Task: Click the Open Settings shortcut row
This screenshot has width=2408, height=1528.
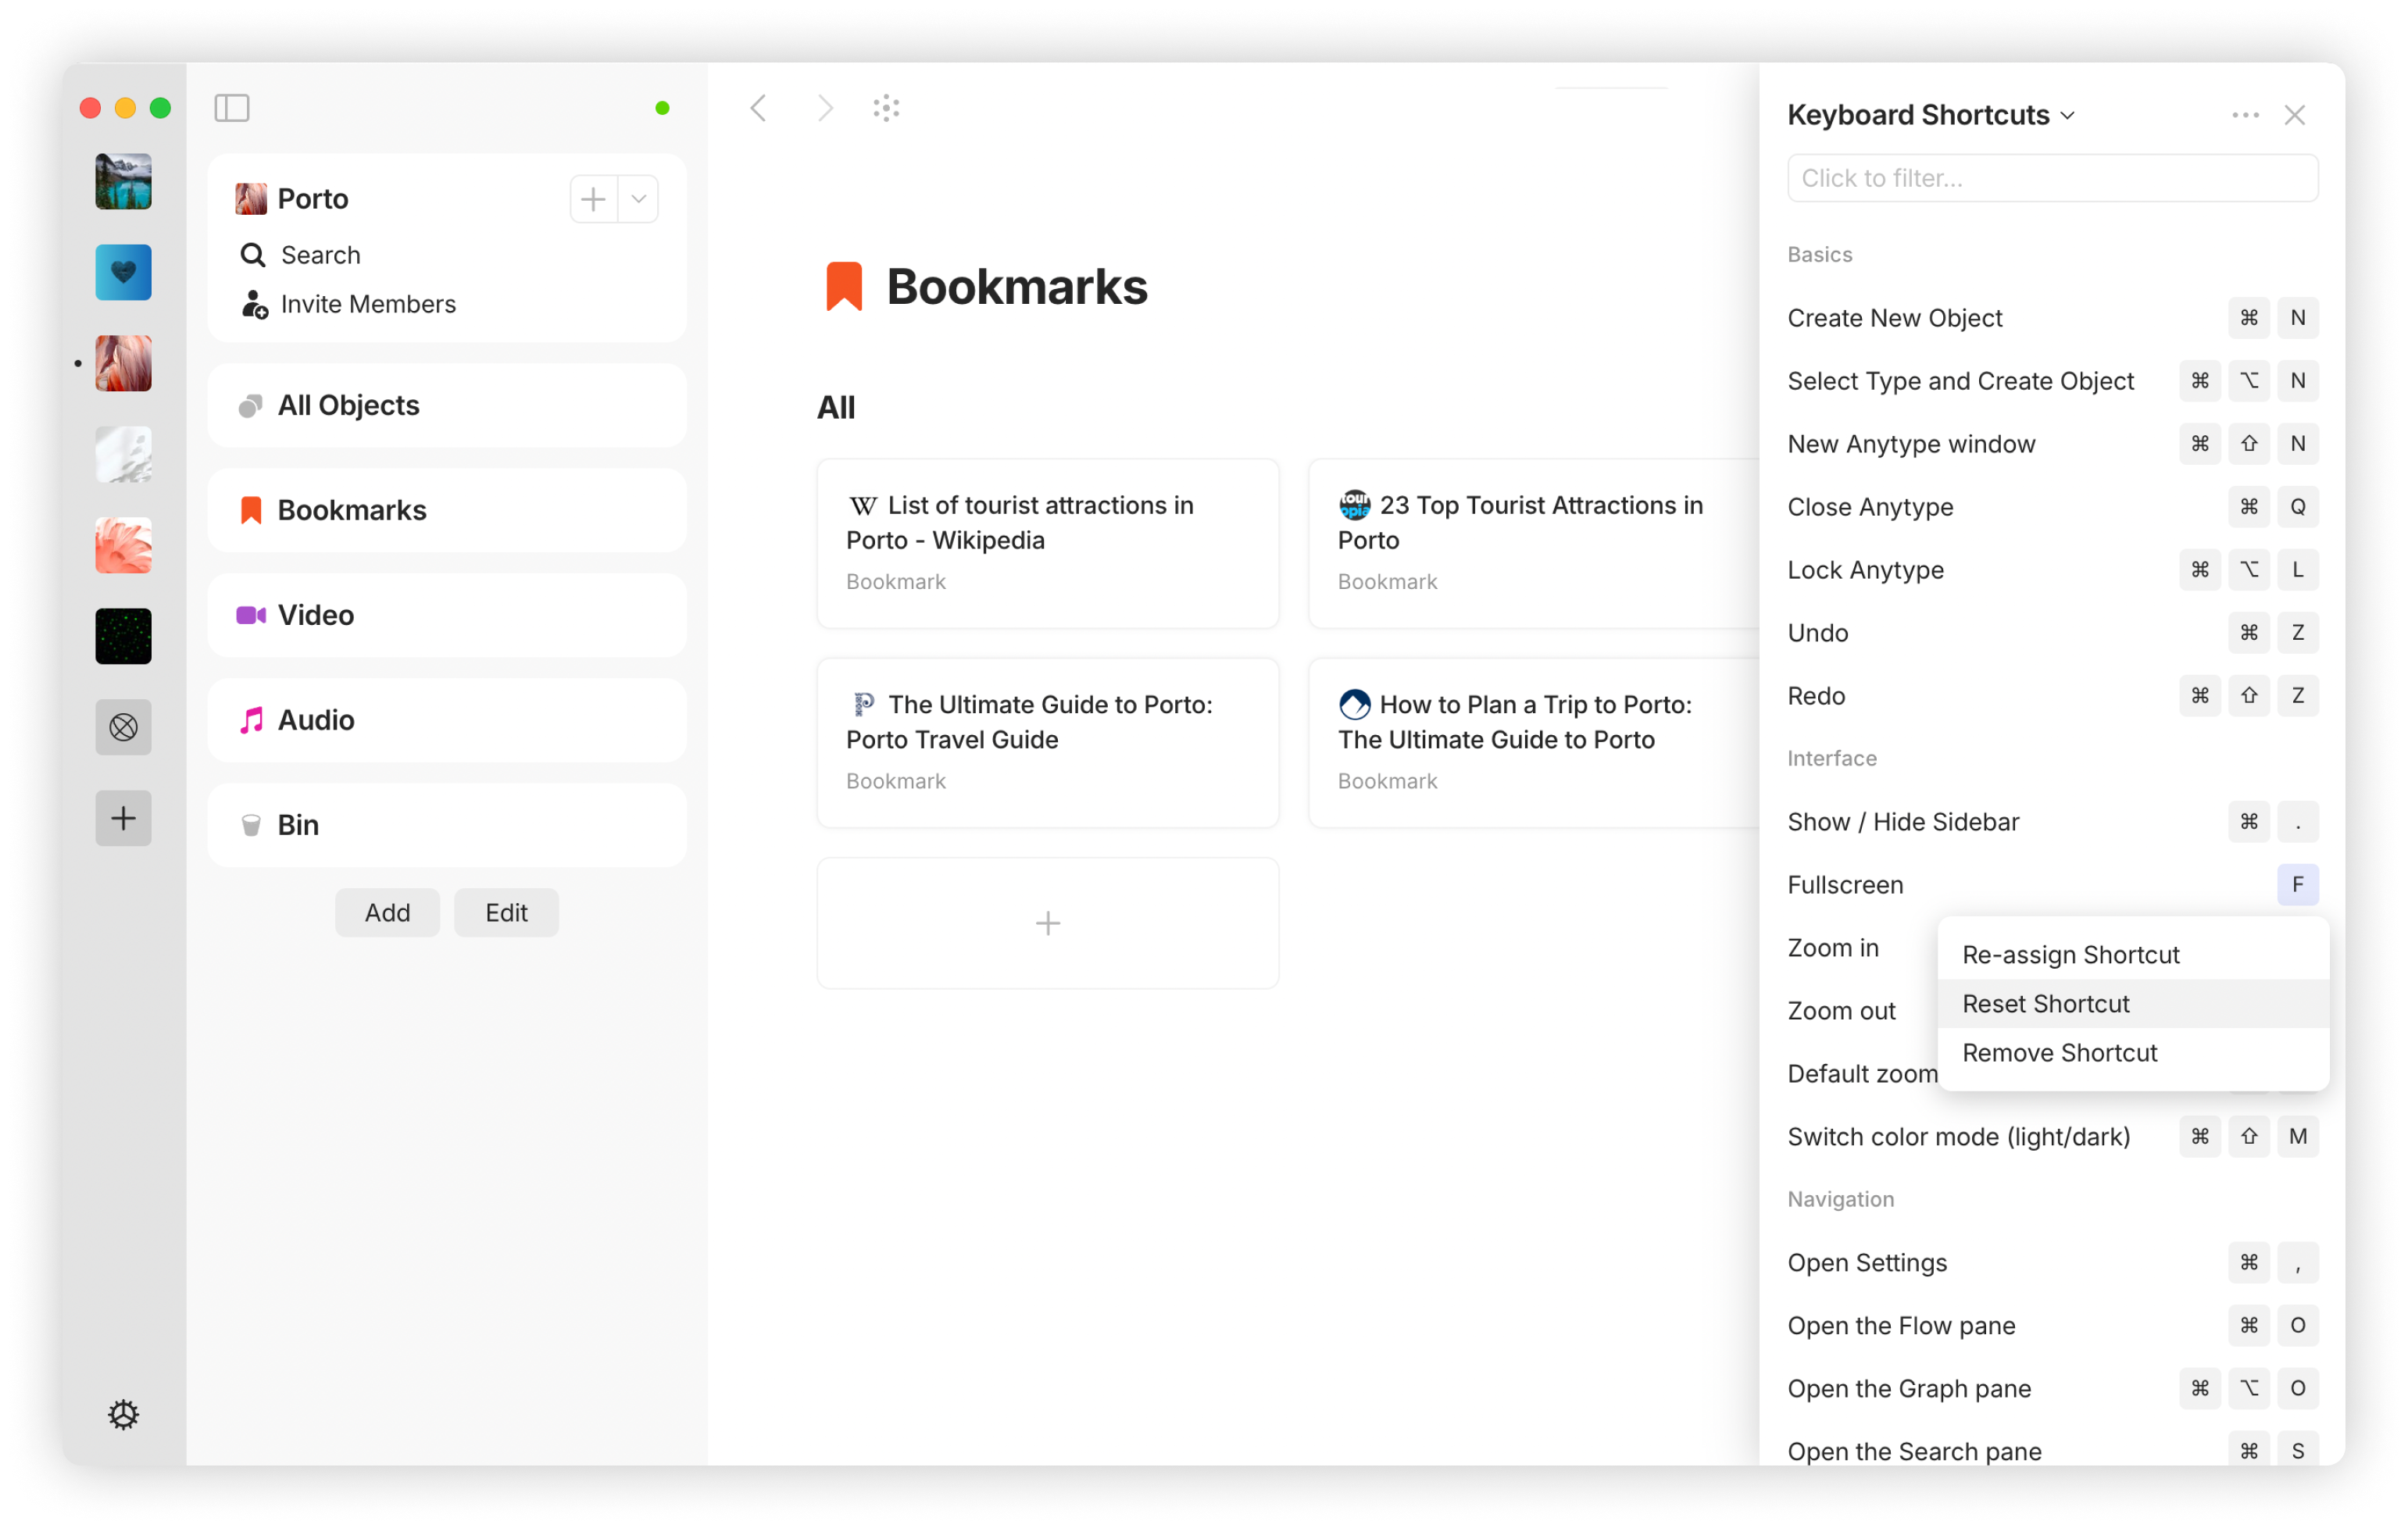Action: coord(2052,1263)
